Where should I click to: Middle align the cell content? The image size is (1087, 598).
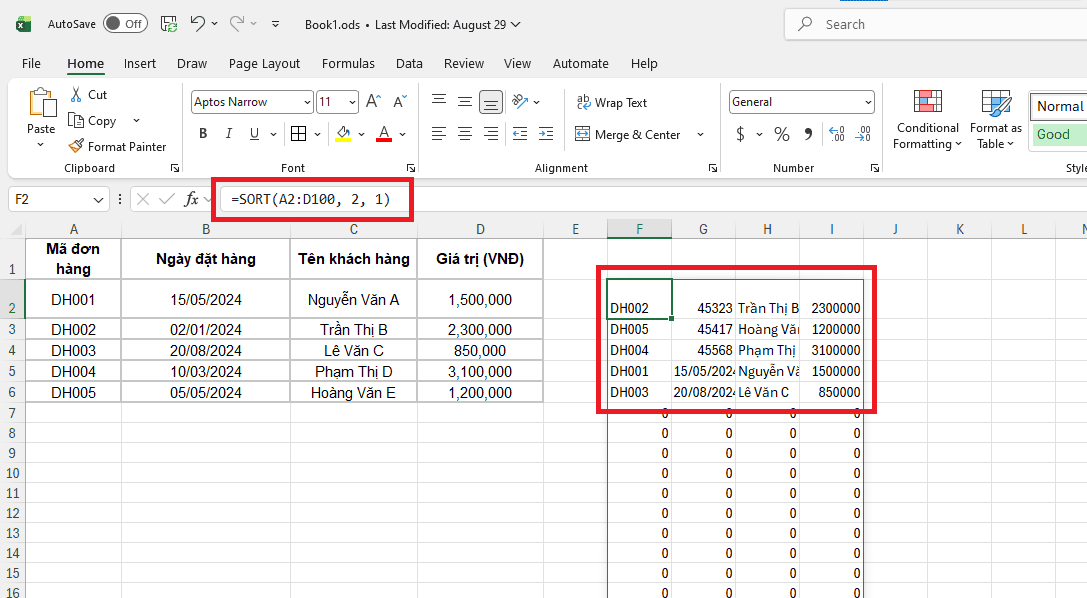coord(465,102)
